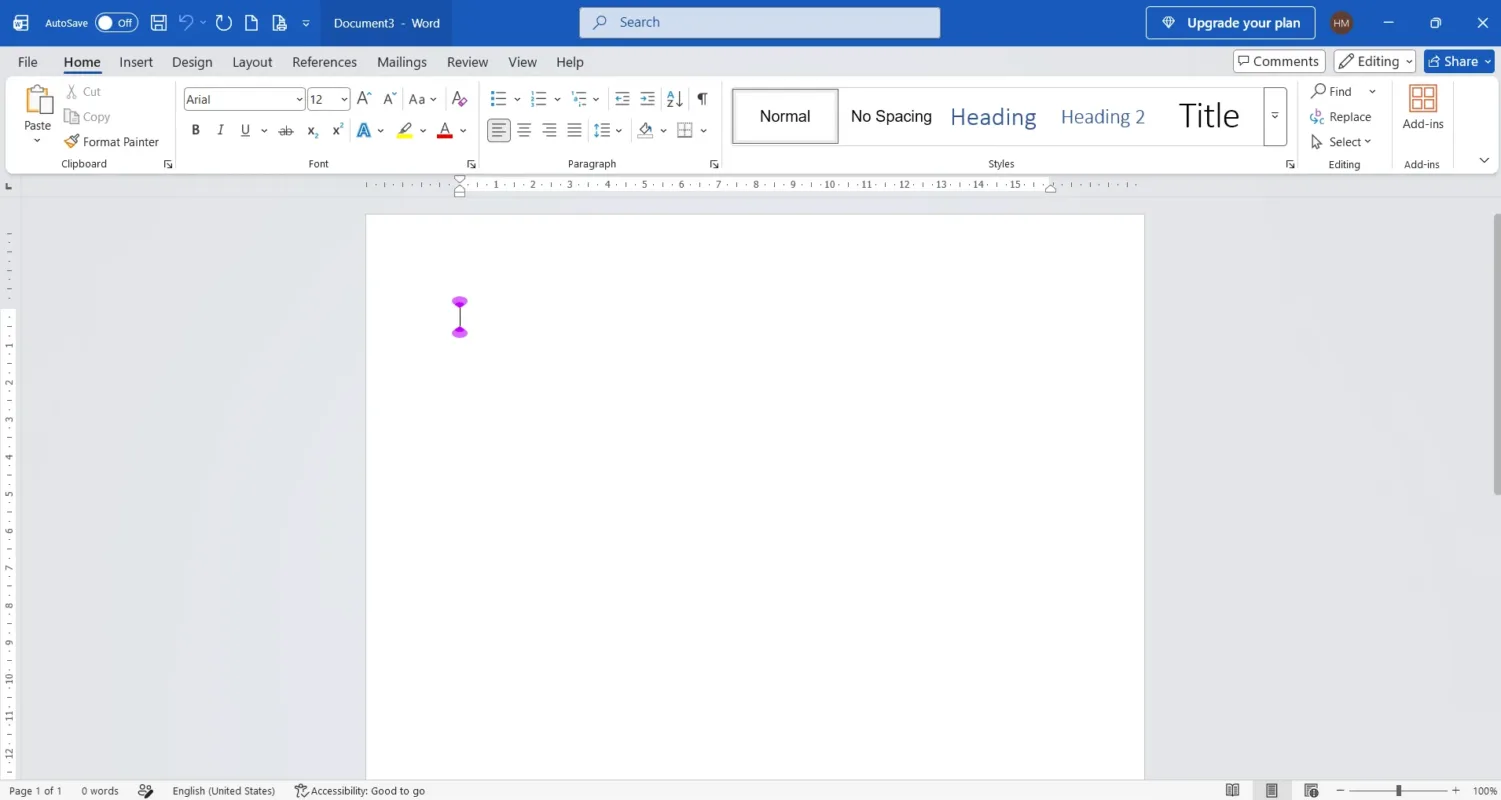Toggle Center alignment

coord(524,130)
